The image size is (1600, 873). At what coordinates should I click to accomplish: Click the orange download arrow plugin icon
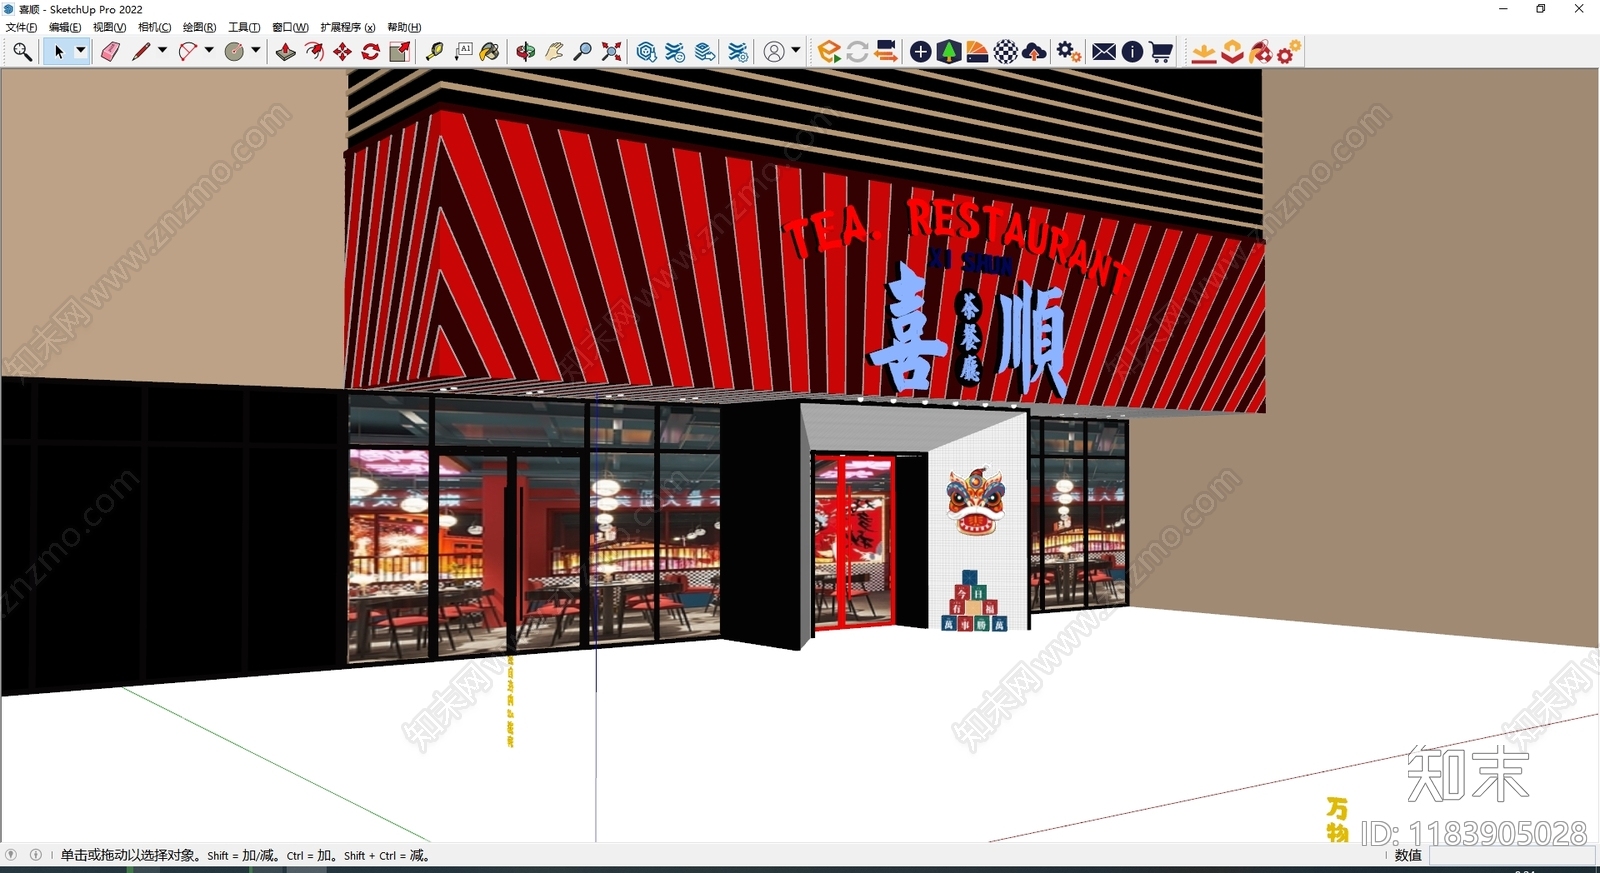(1204, 52)
